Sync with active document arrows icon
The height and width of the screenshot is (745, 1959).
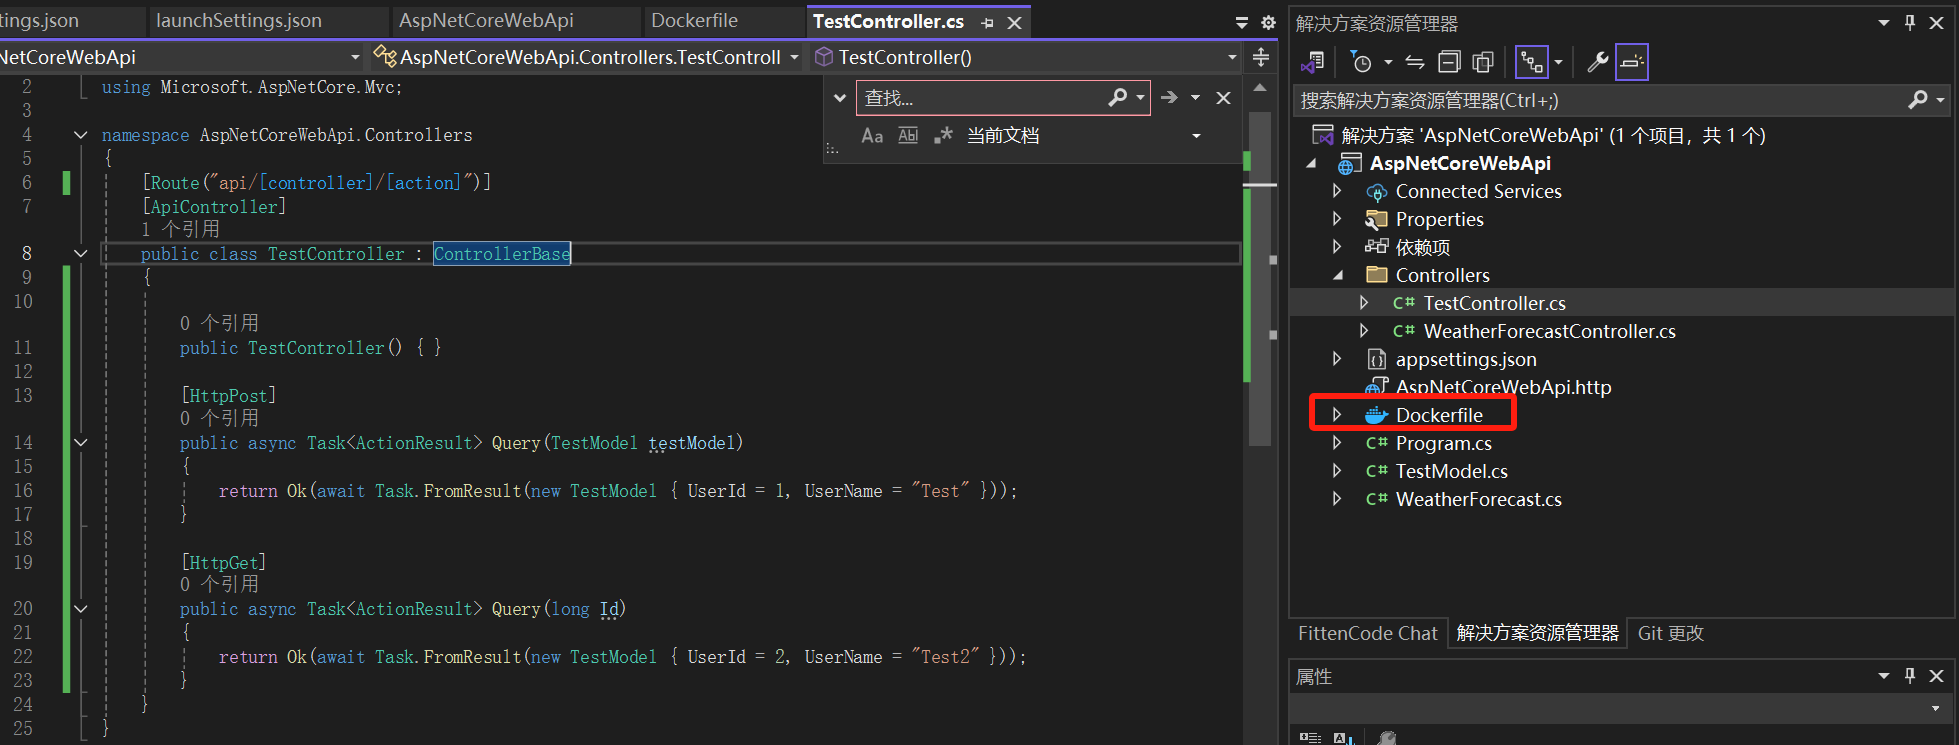coord(1415,62)
